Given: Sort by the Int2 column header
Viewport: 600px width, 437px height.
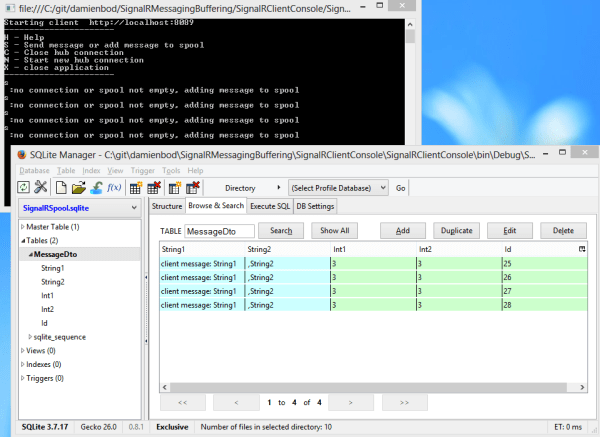Looking at the screenshot, I should pyautogui.click(x=459, y=249).
